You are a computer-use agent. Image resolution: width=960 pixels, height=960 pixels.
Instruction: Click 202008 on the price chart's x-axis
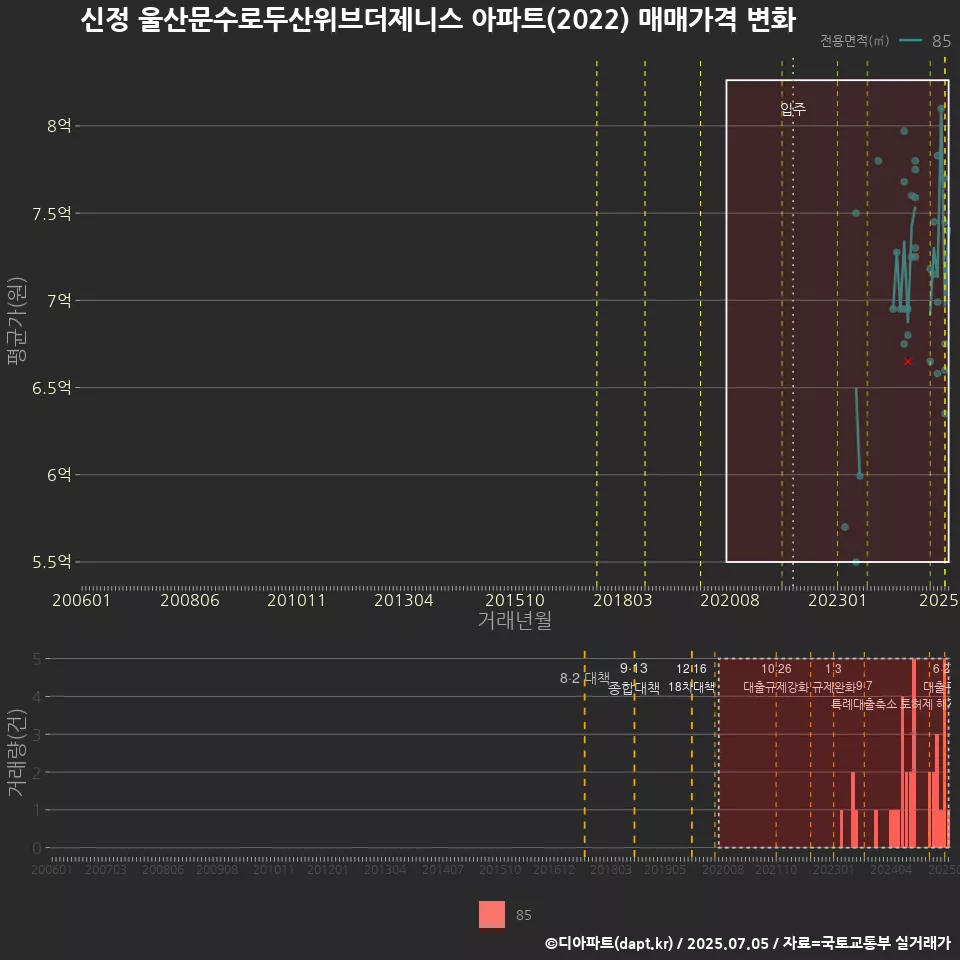pyautogui.click(x=730, y=599)
